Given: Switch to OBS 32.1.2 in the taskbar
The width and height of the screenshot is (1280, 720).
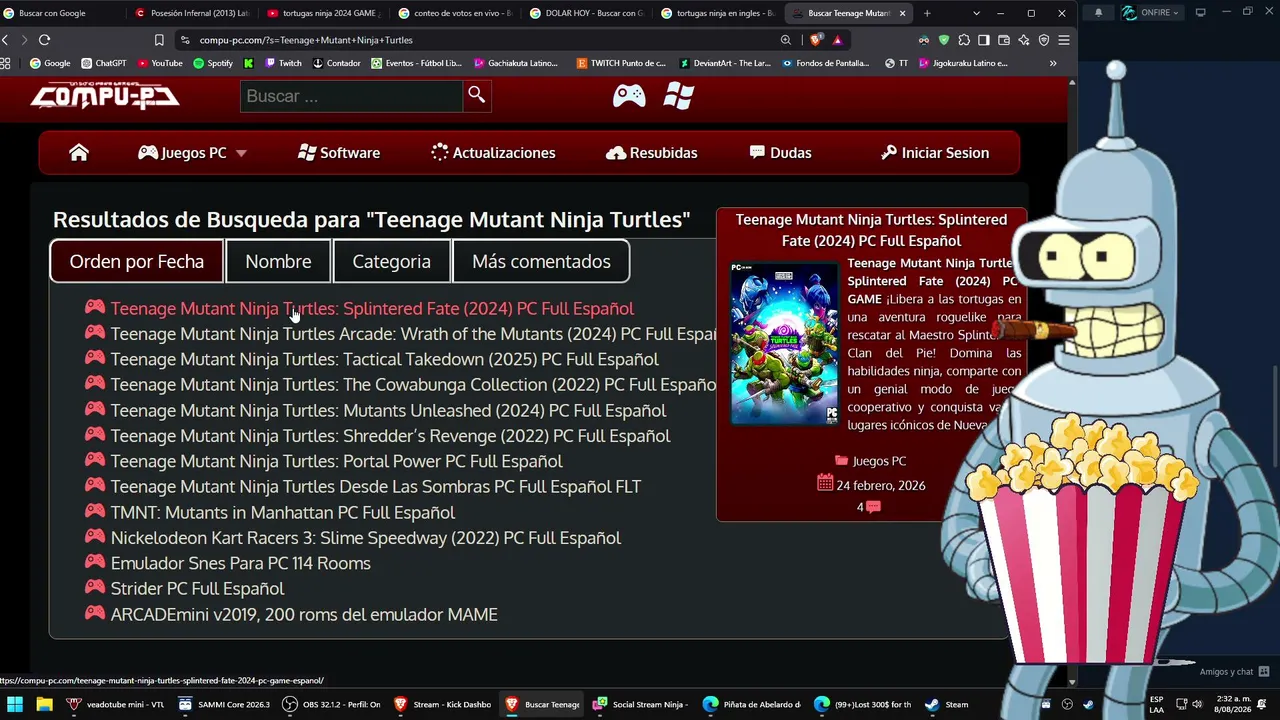Looking at the screenshot, I should (x=331, y=704).
